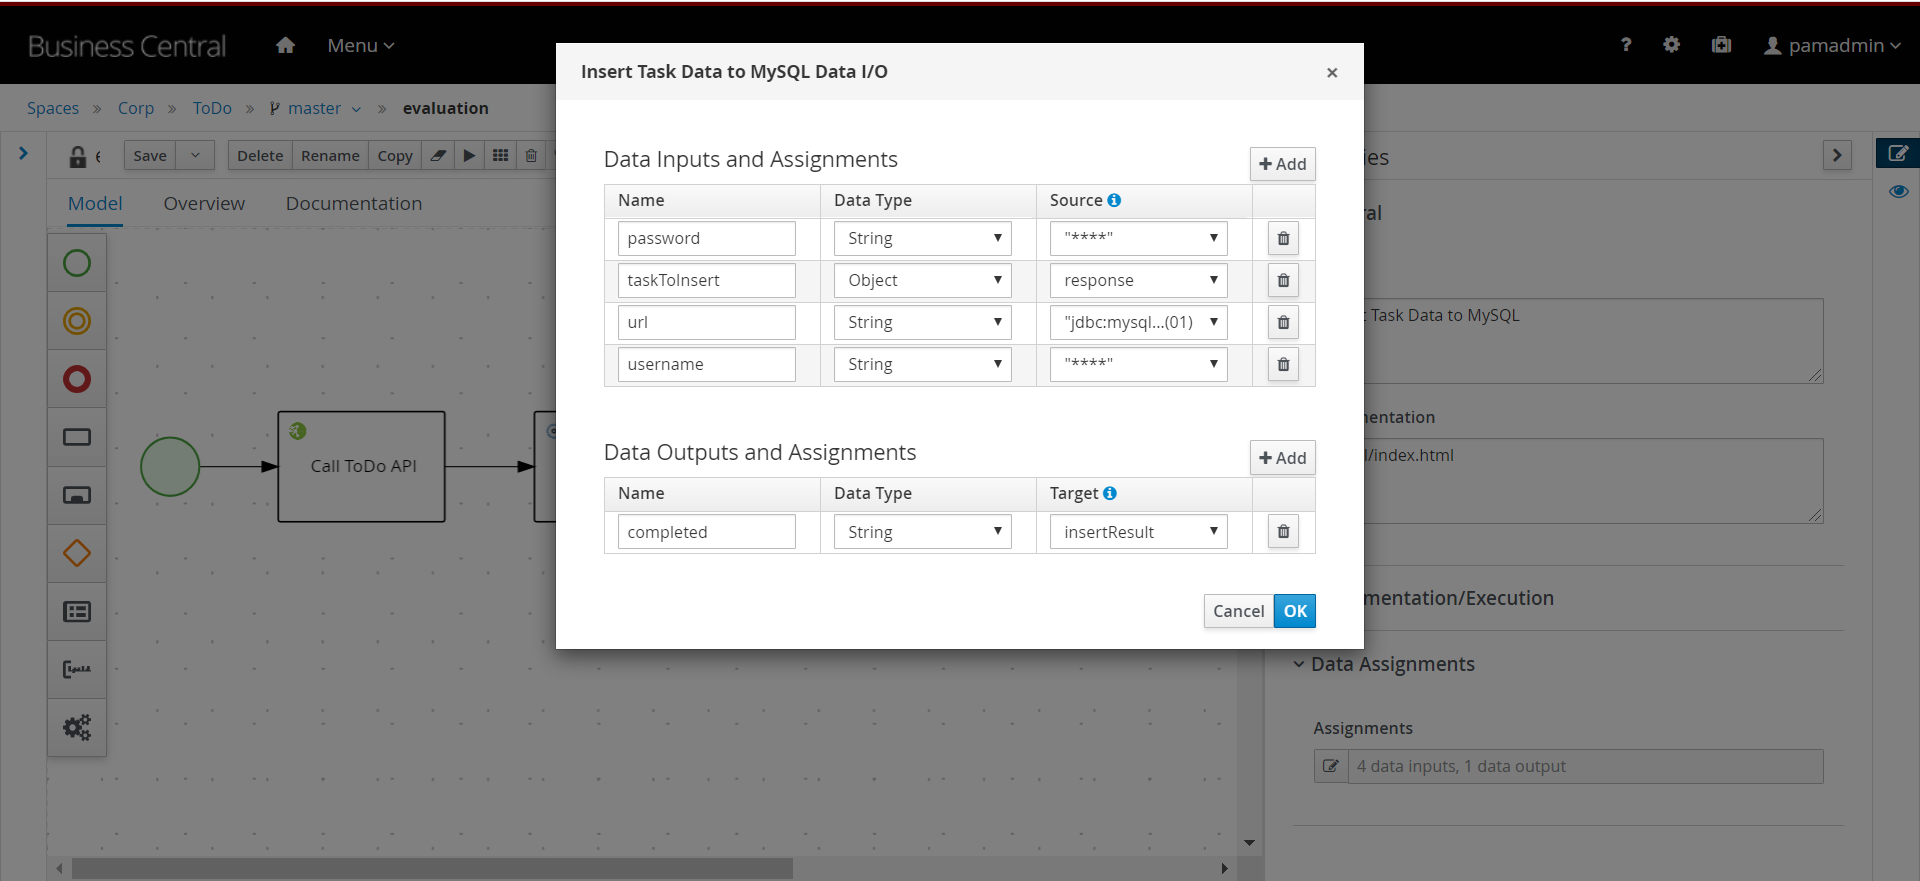Select the gateway diamond palette tool
Screen dimensions: 1920x881
point(77,553)
